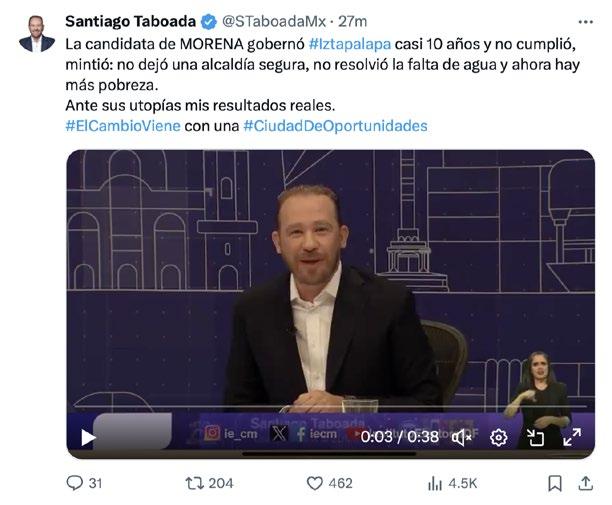The width and height of the screenshot is (612, 505).
Task: Open video settings gear
Action: pos(498,437)
